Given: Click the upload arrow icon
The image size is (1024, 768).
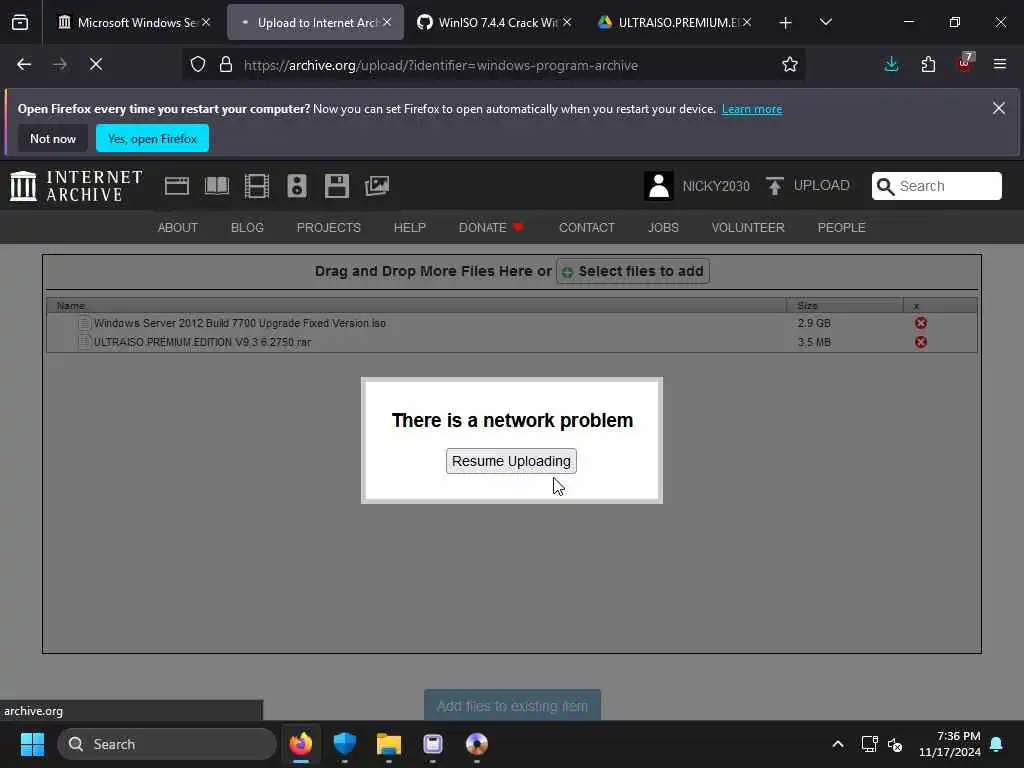Looking at the screenshot, I should tap(775, 186).
